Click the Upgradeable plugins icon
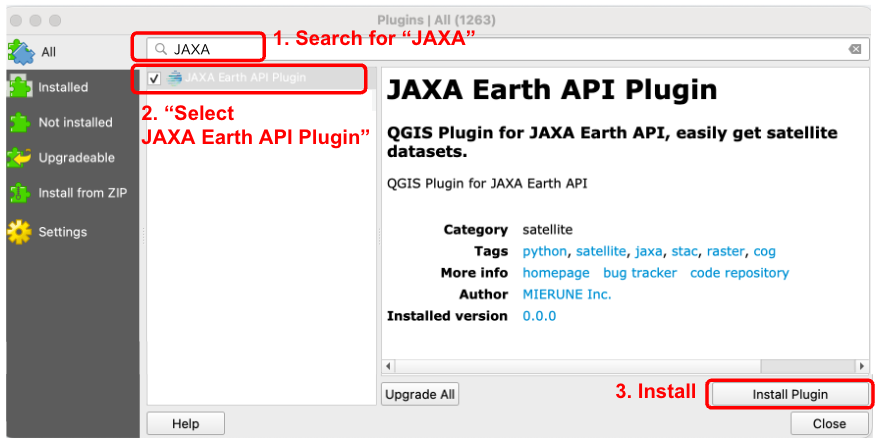Image resolution: width=889 pixels, height=448 pixels. click(20, 158)
